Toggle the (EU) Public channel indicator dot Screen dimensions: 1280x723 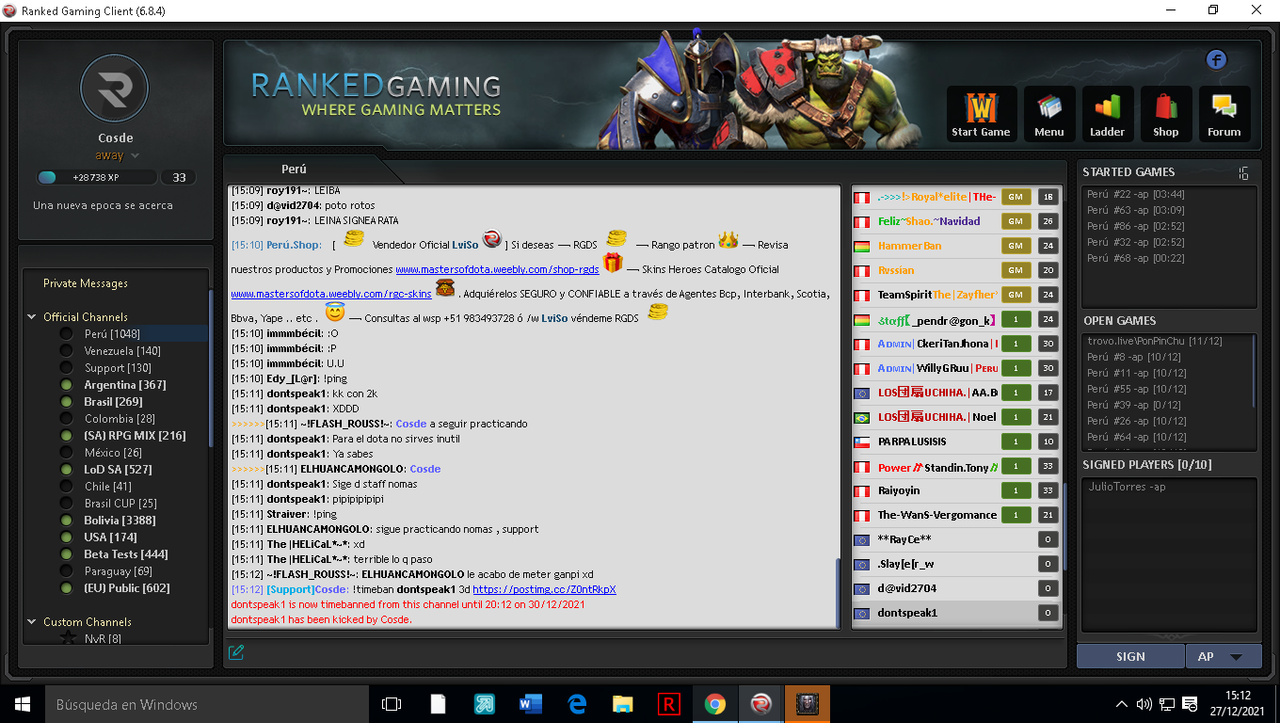click(66, 588)
